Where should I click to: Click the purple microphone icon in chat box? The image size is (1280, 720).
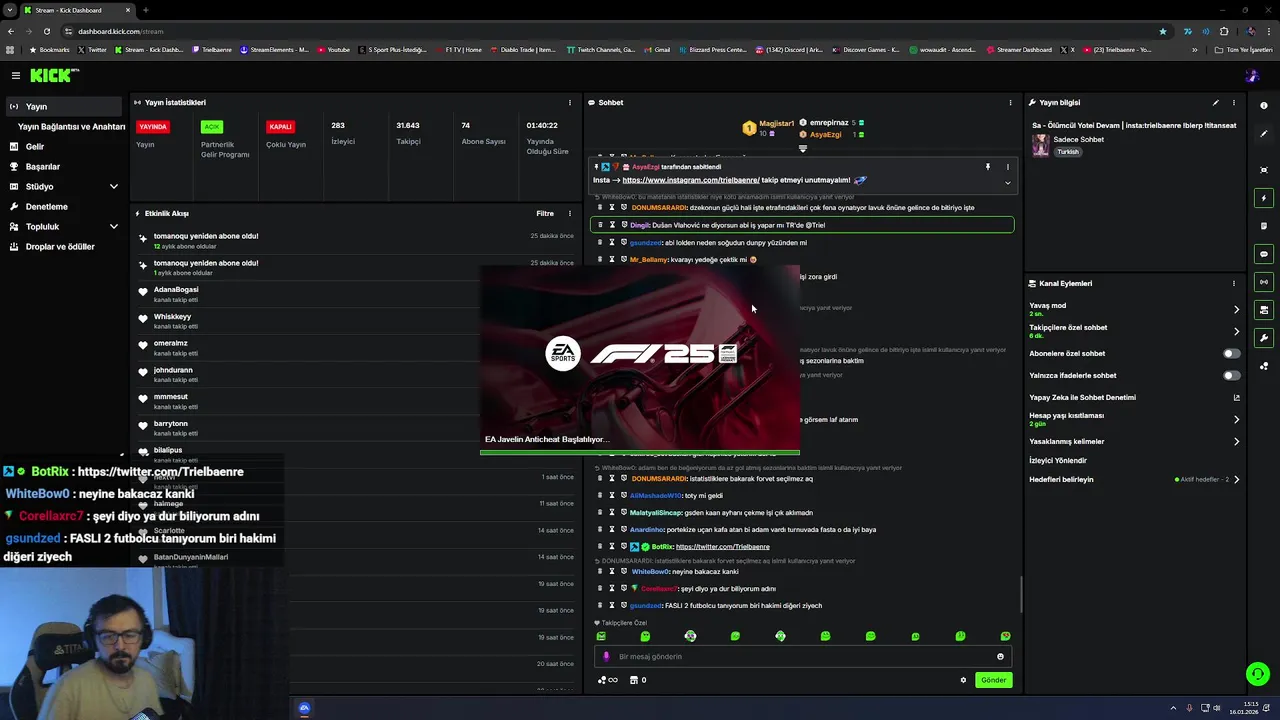point(606,657)
